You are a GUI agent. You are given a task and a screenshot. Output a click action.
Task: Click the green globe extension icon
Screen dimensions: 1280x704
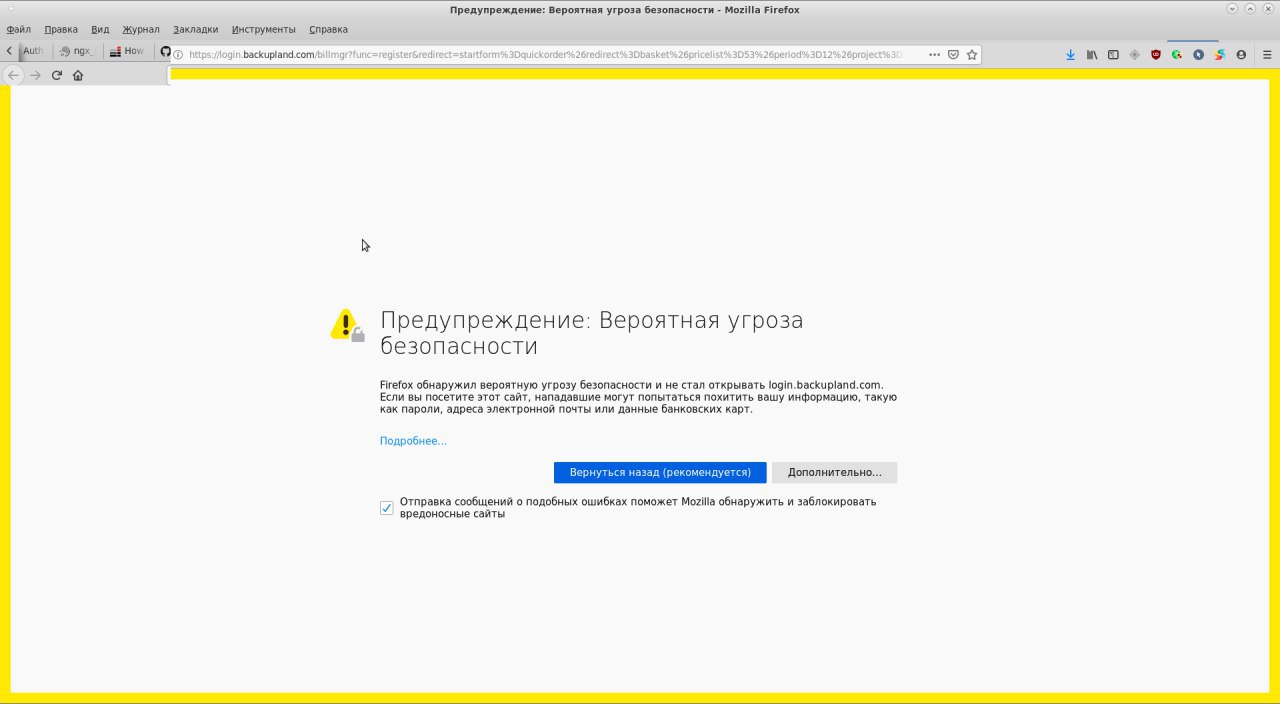click(x=1177, y=55)
